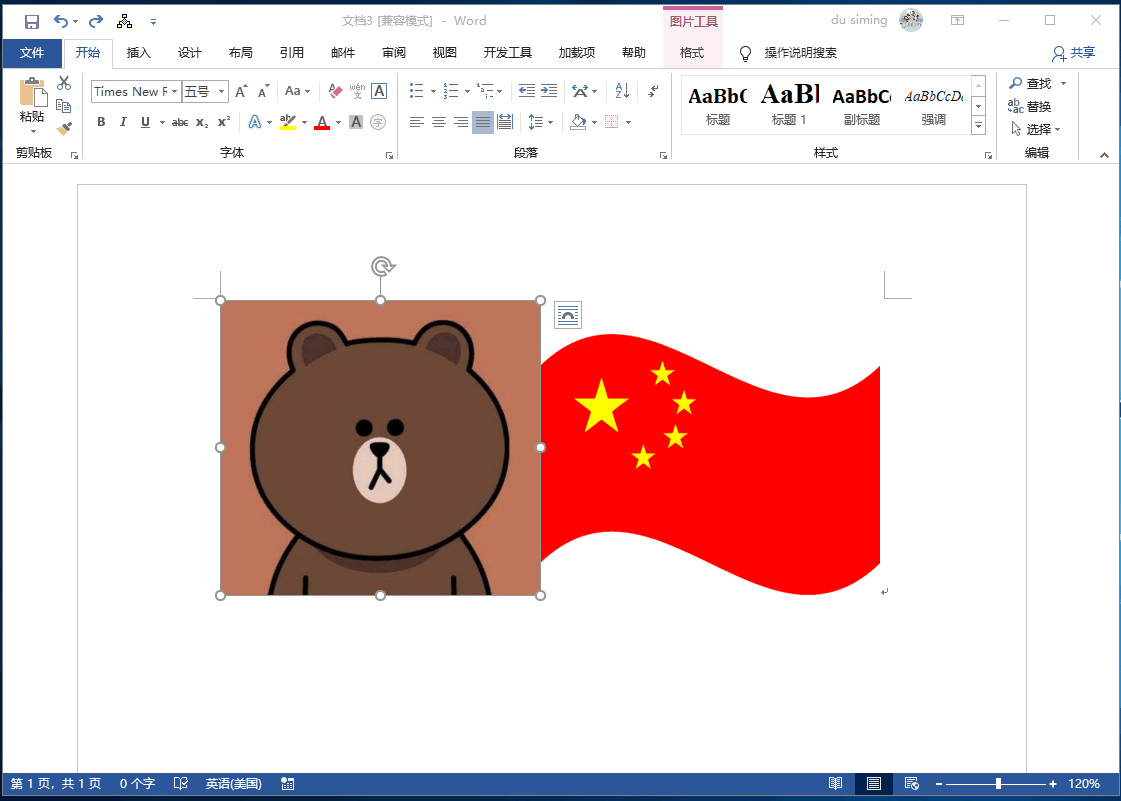Click in the 操作说明搜索 search box
This screenshot has height=801, width=1121.
pyautogui.click(x=801, y=53)
